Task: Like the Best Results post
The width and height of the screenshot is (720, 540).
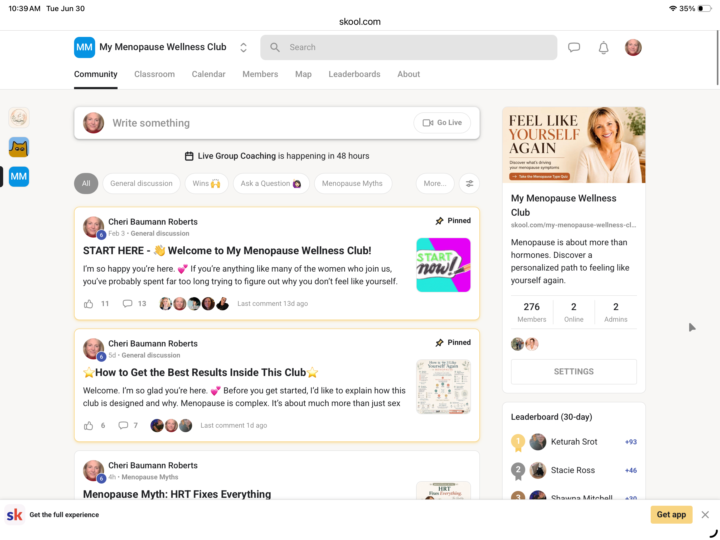Action: [89, 426]
